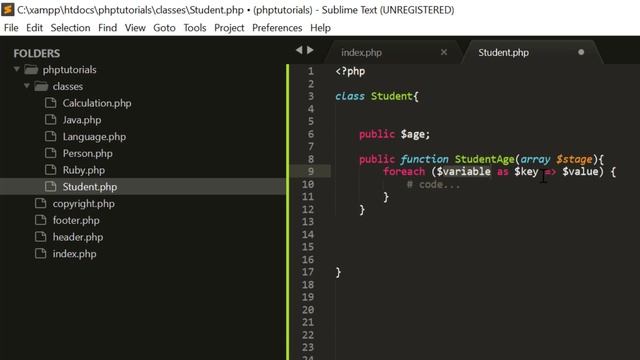
Task: Open the File menu
Action: click(x=11, y=28)
